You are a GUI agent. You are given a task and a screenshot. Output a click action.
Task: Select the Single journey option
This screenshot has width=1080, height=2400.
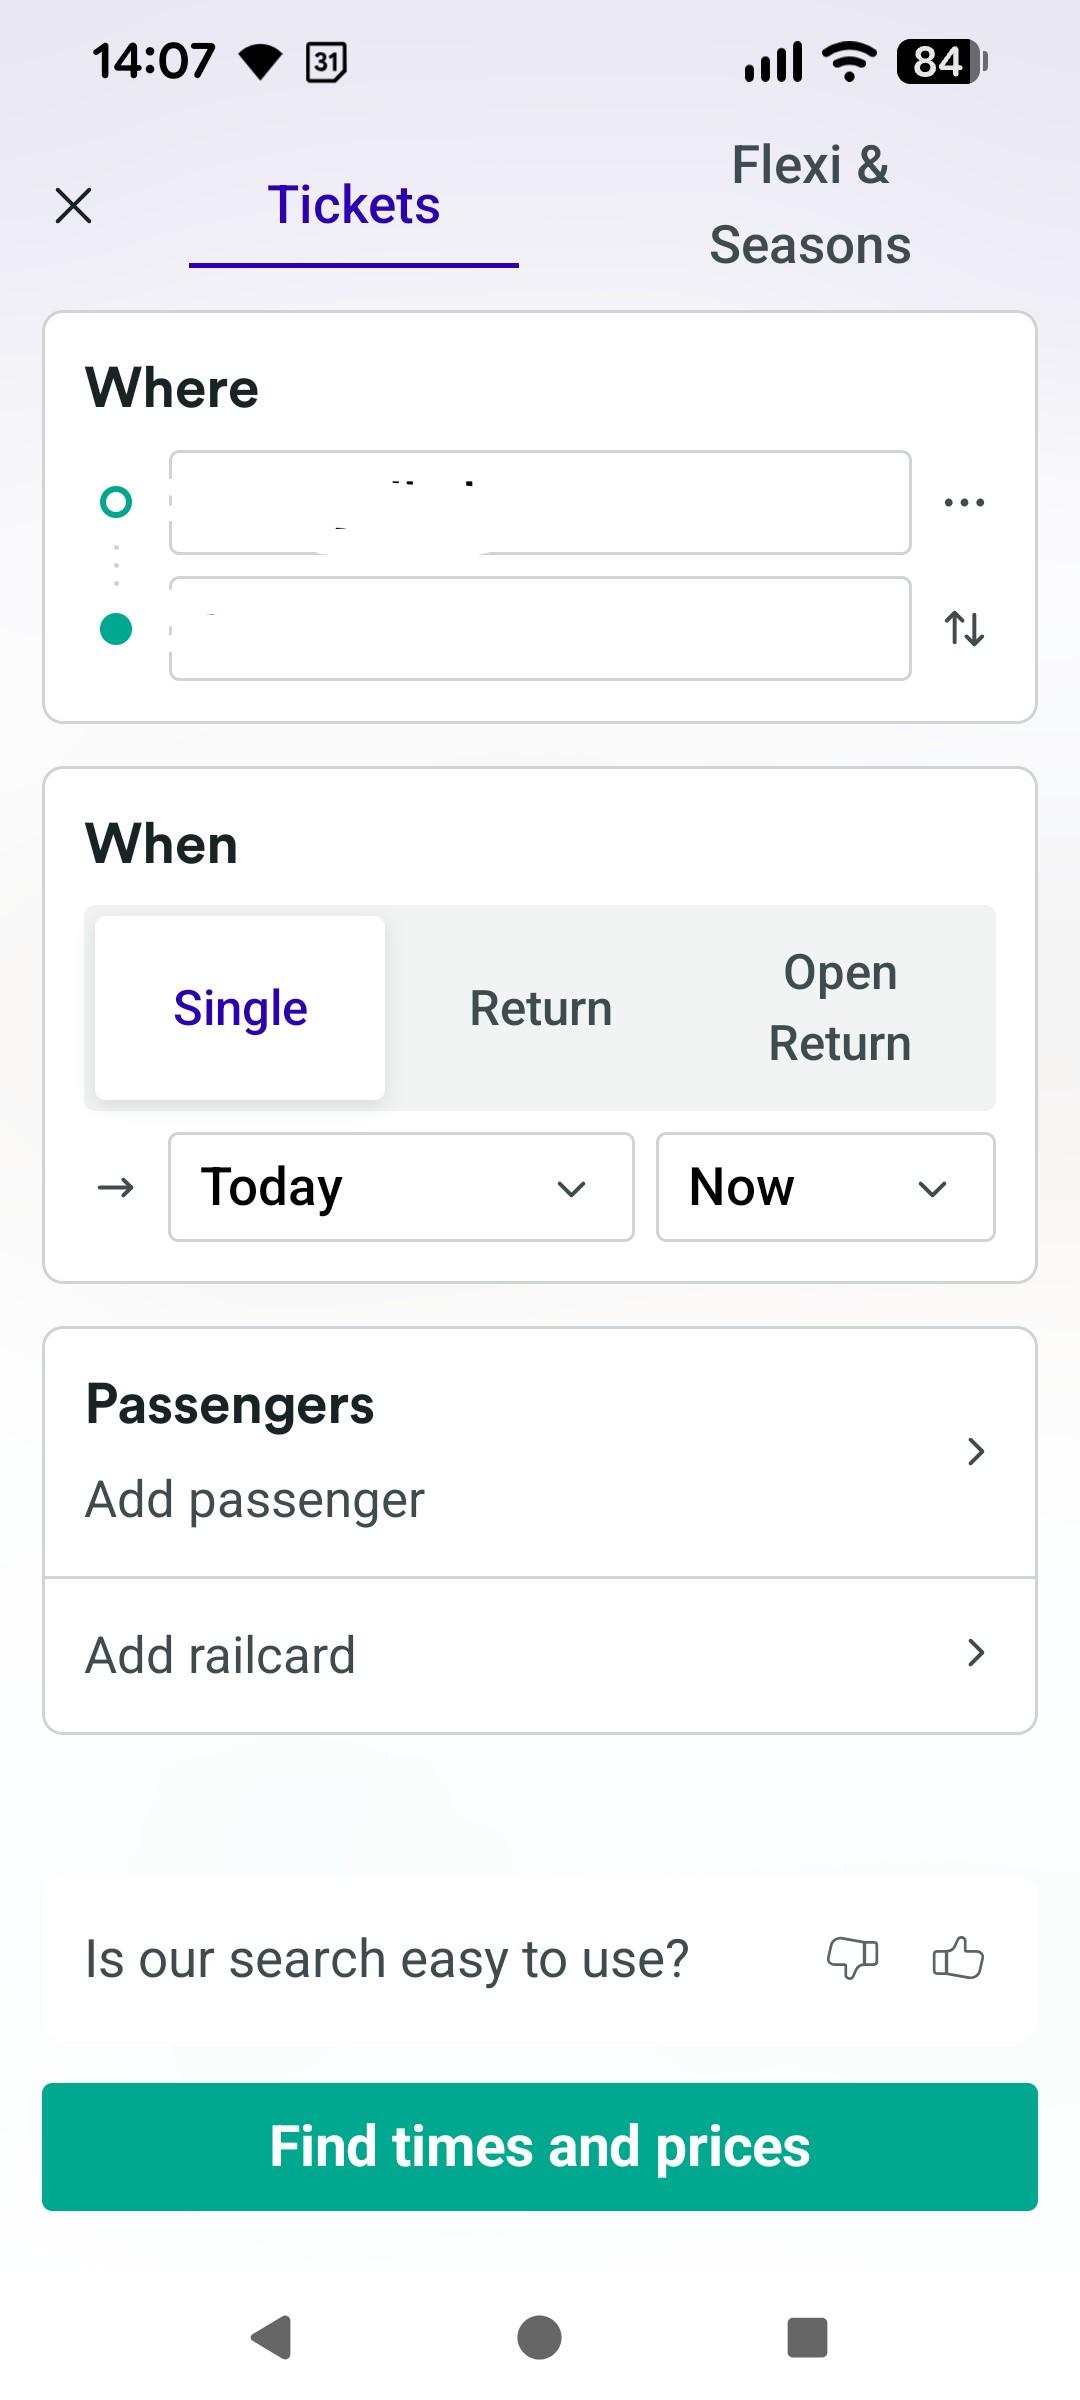point(240,1008)
